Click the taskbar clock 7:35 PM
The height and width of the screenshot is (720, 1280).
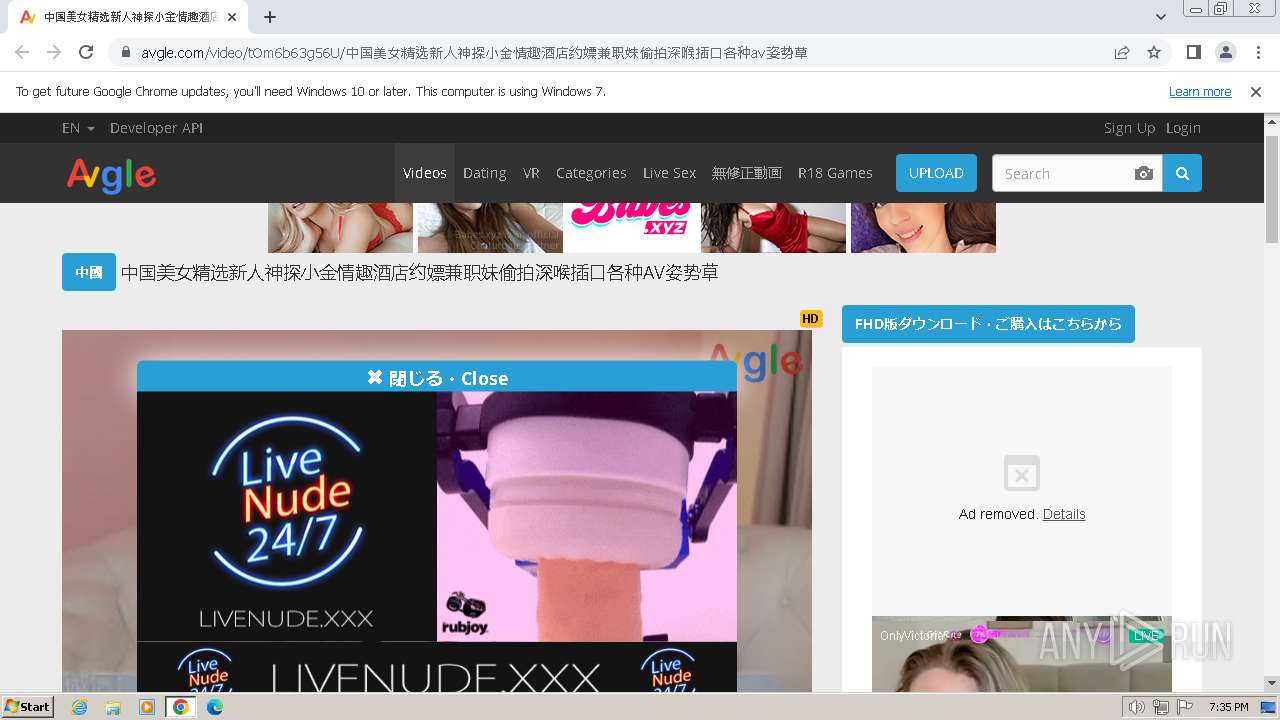[x=1228, y=707]
